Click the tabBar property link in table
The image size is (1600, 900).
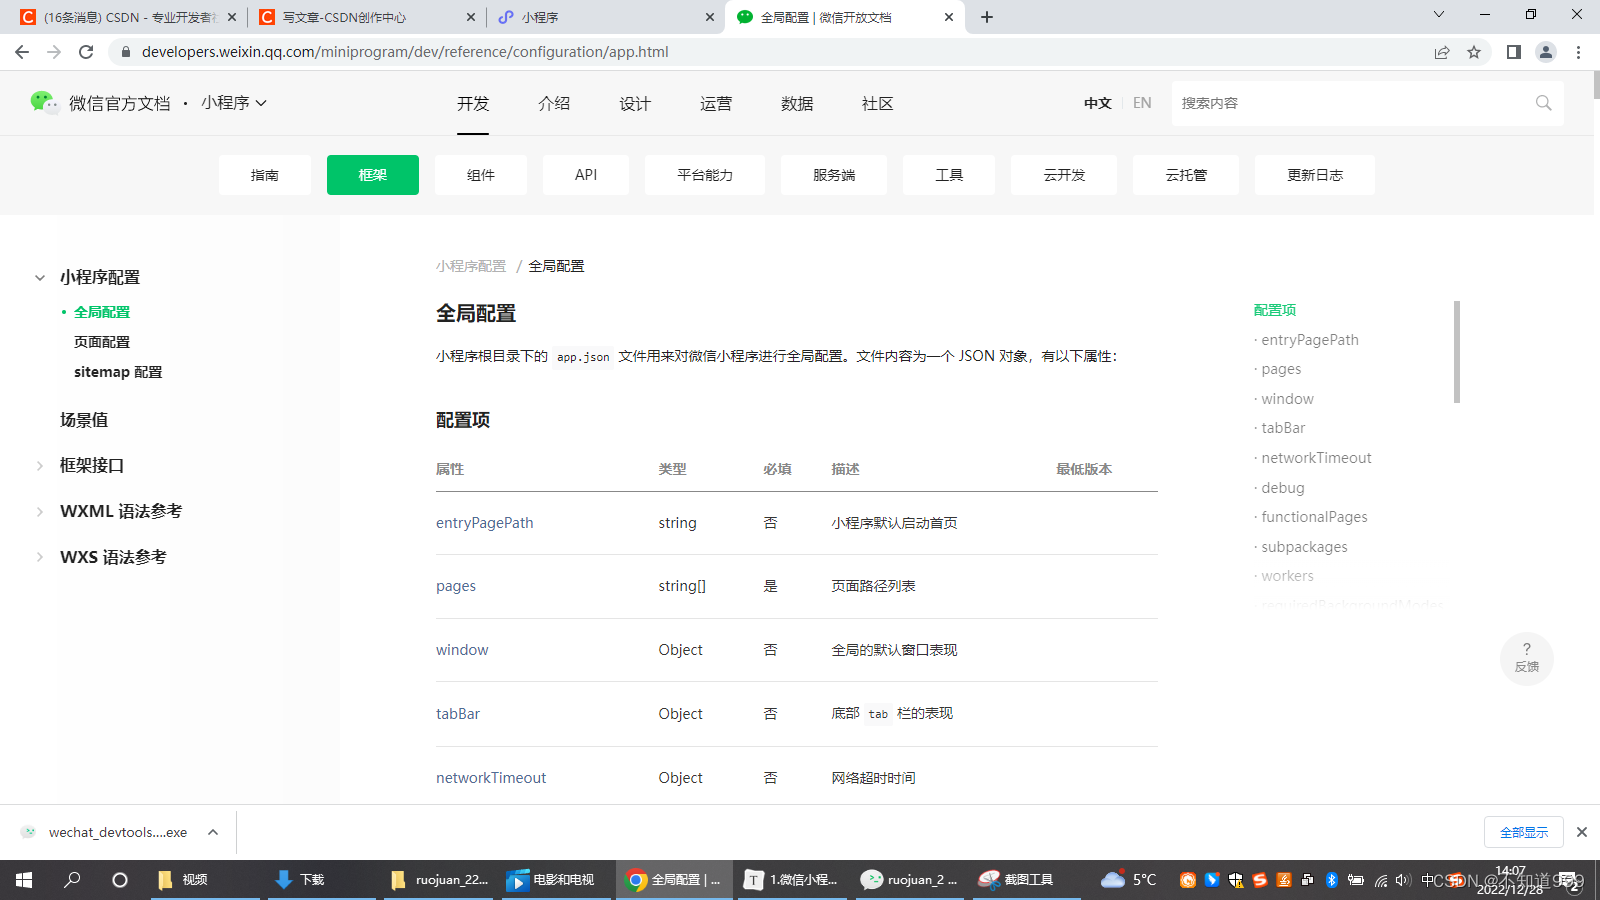[x=458, y=714]
